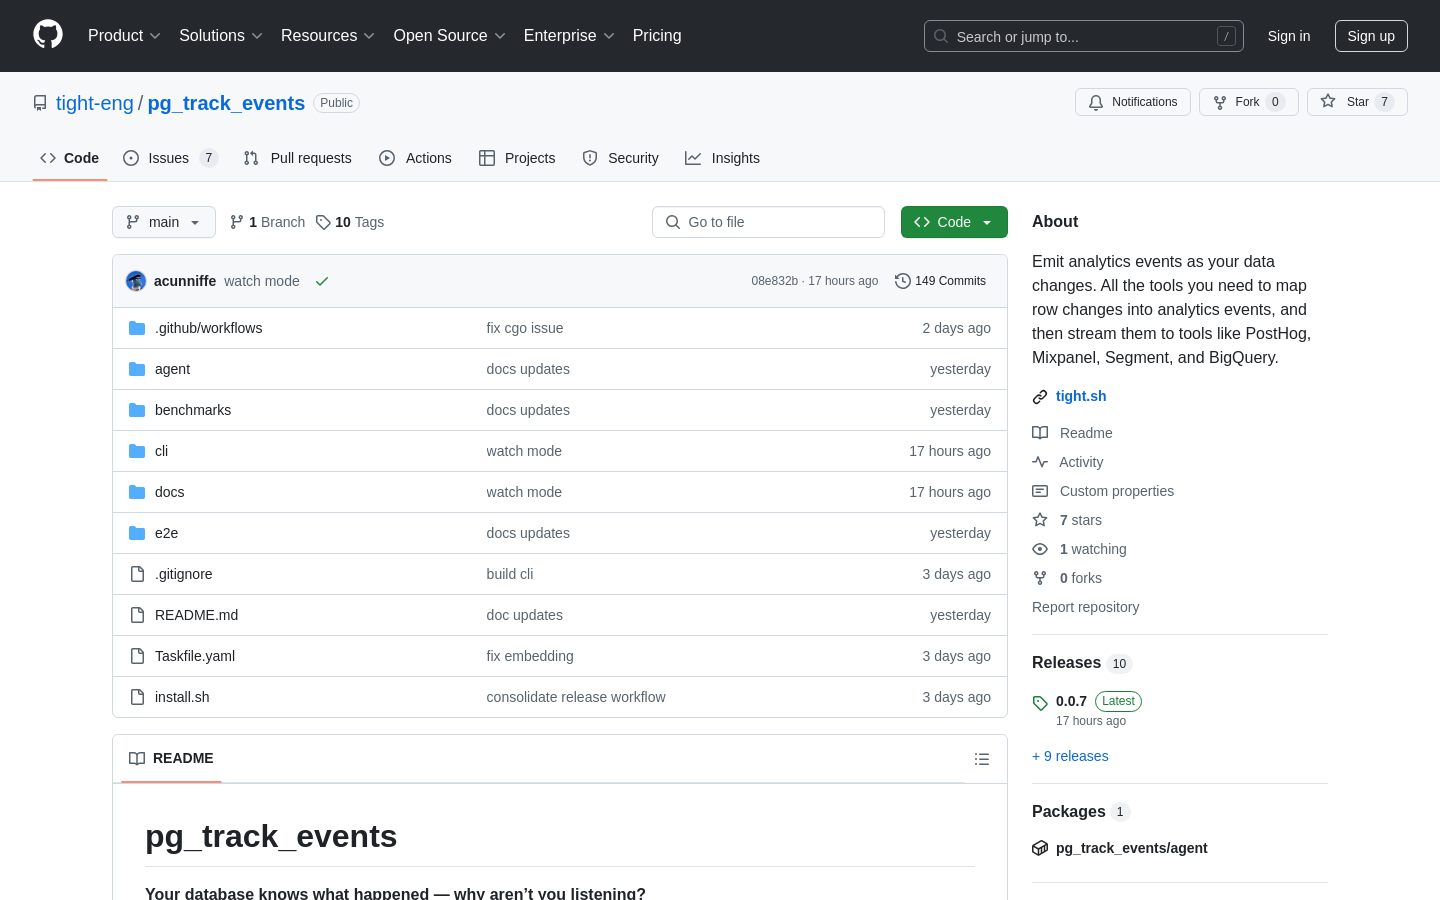
Task: Click in the Search or jump to field
Action: 1084,36
